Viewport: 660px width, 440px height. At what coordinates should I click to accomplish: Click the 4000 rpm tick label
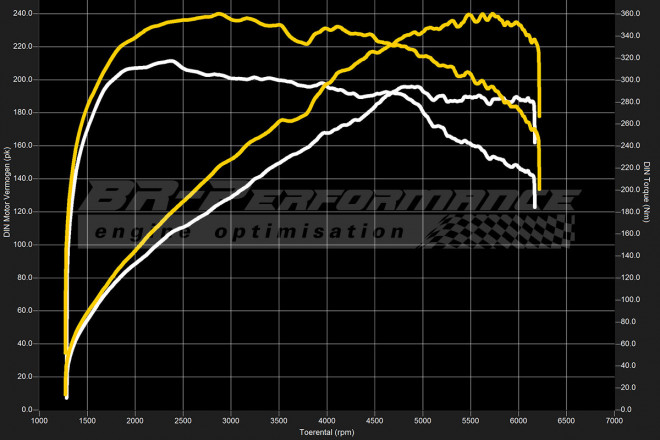327,420
